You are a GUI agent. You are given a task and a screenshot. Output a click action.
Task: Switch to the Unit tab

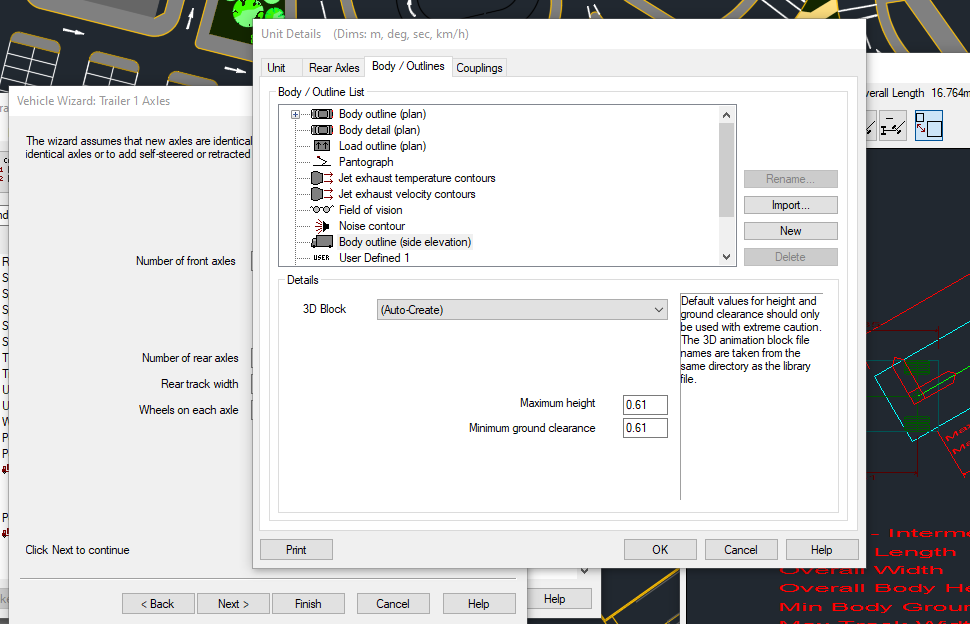pyautogui.click(x=276, y=68)
